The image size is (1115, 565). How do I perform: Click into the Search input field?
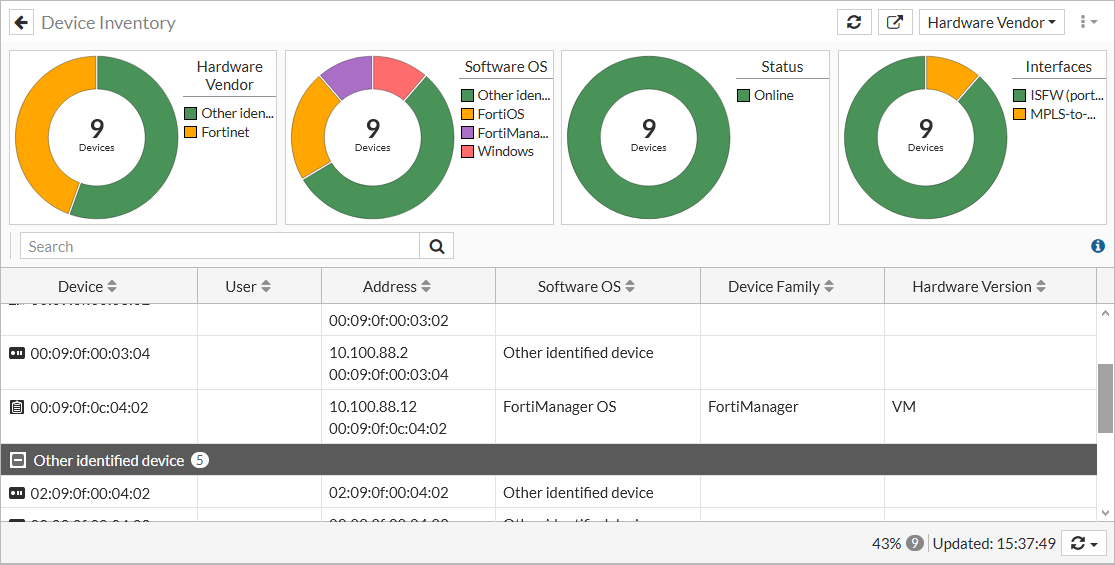pyautogui.click(x=220, y=246)
